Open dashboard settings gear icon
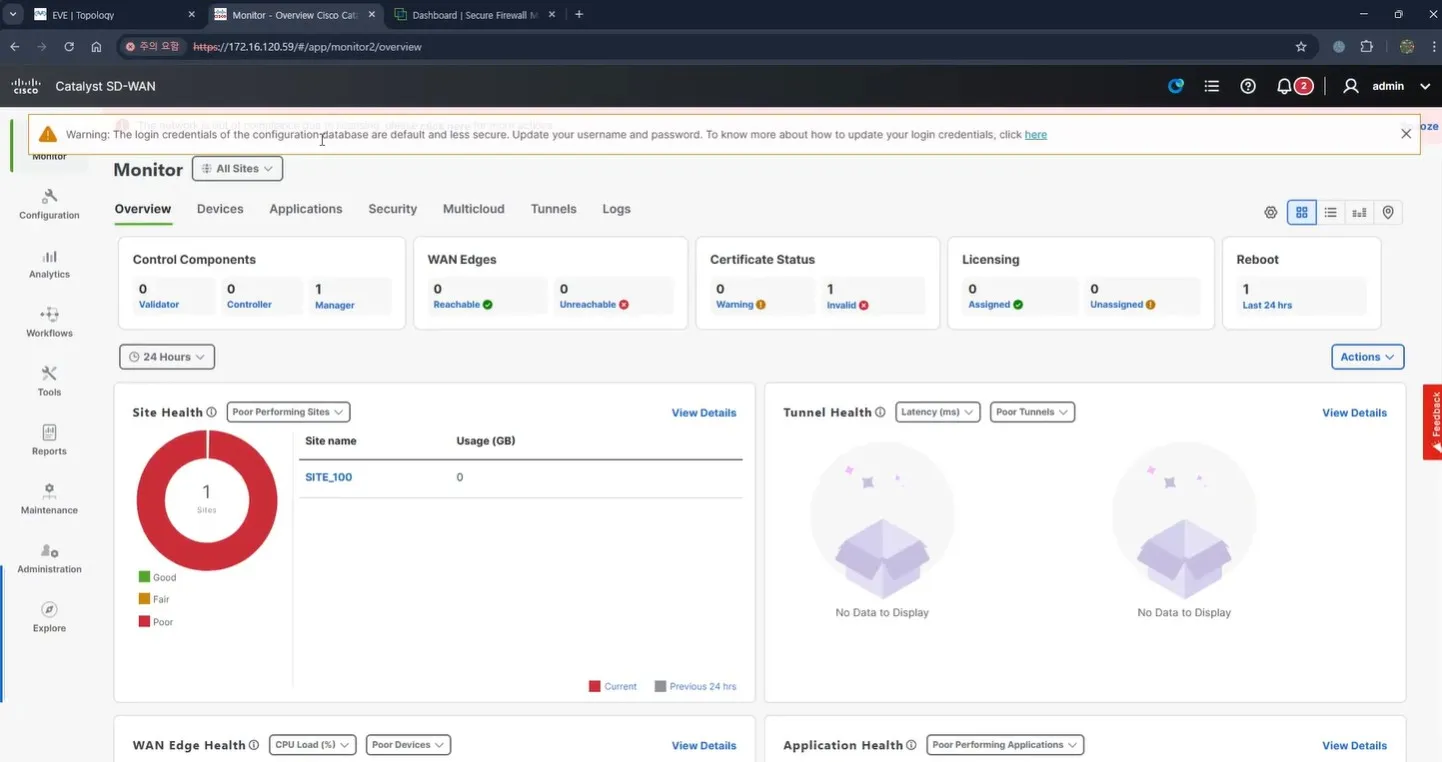The height and width of the screenshot is (762, 1442). click(1271, 212)
